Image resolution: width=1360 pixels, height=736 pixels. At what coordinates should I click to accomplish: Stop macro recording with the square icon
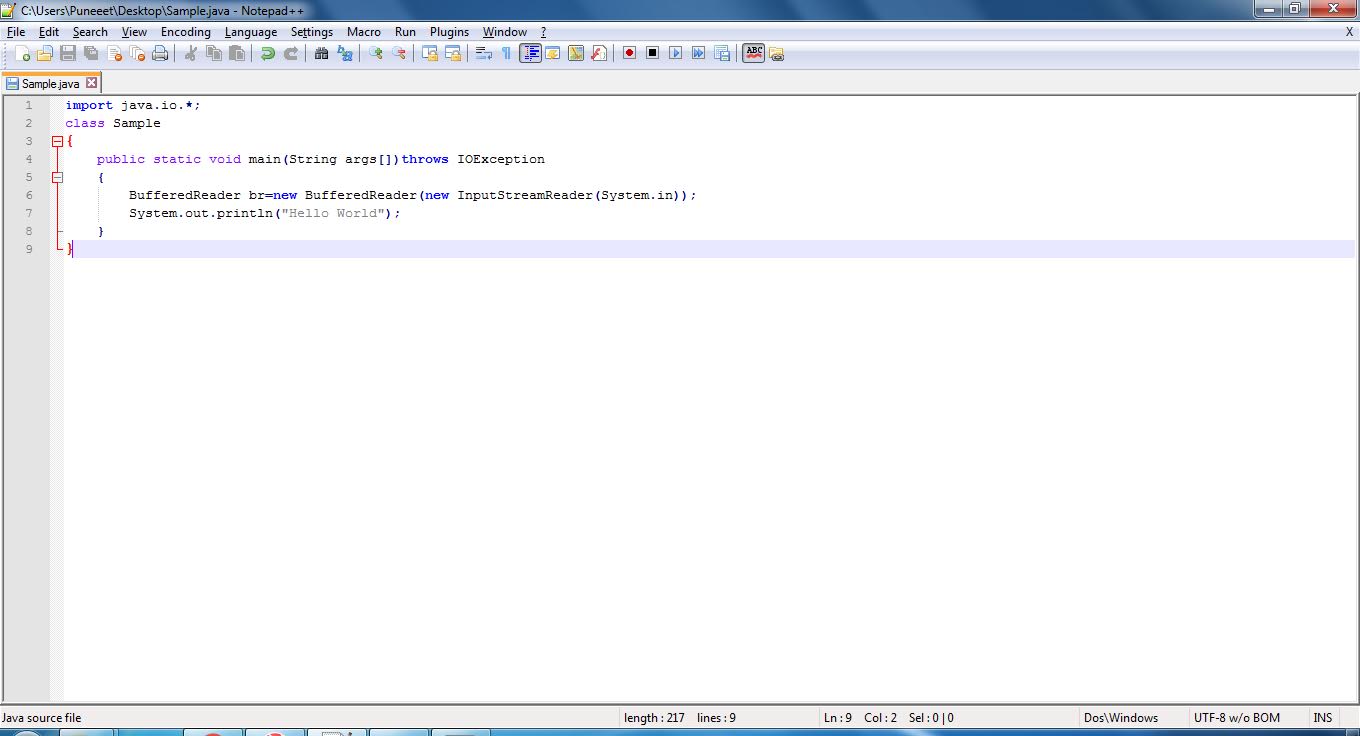pos(652,53)
